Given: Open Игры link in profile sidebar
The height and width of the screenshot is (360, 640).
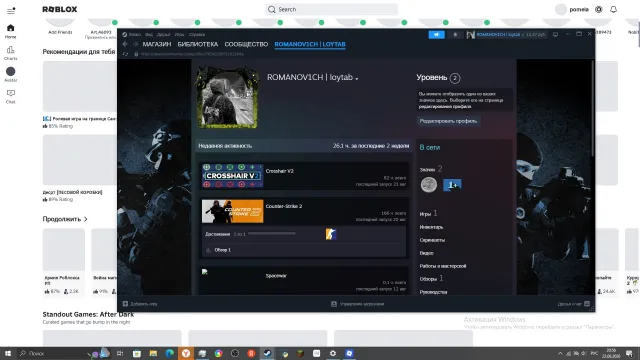Looking at the screenshot, I should (425, 214).
